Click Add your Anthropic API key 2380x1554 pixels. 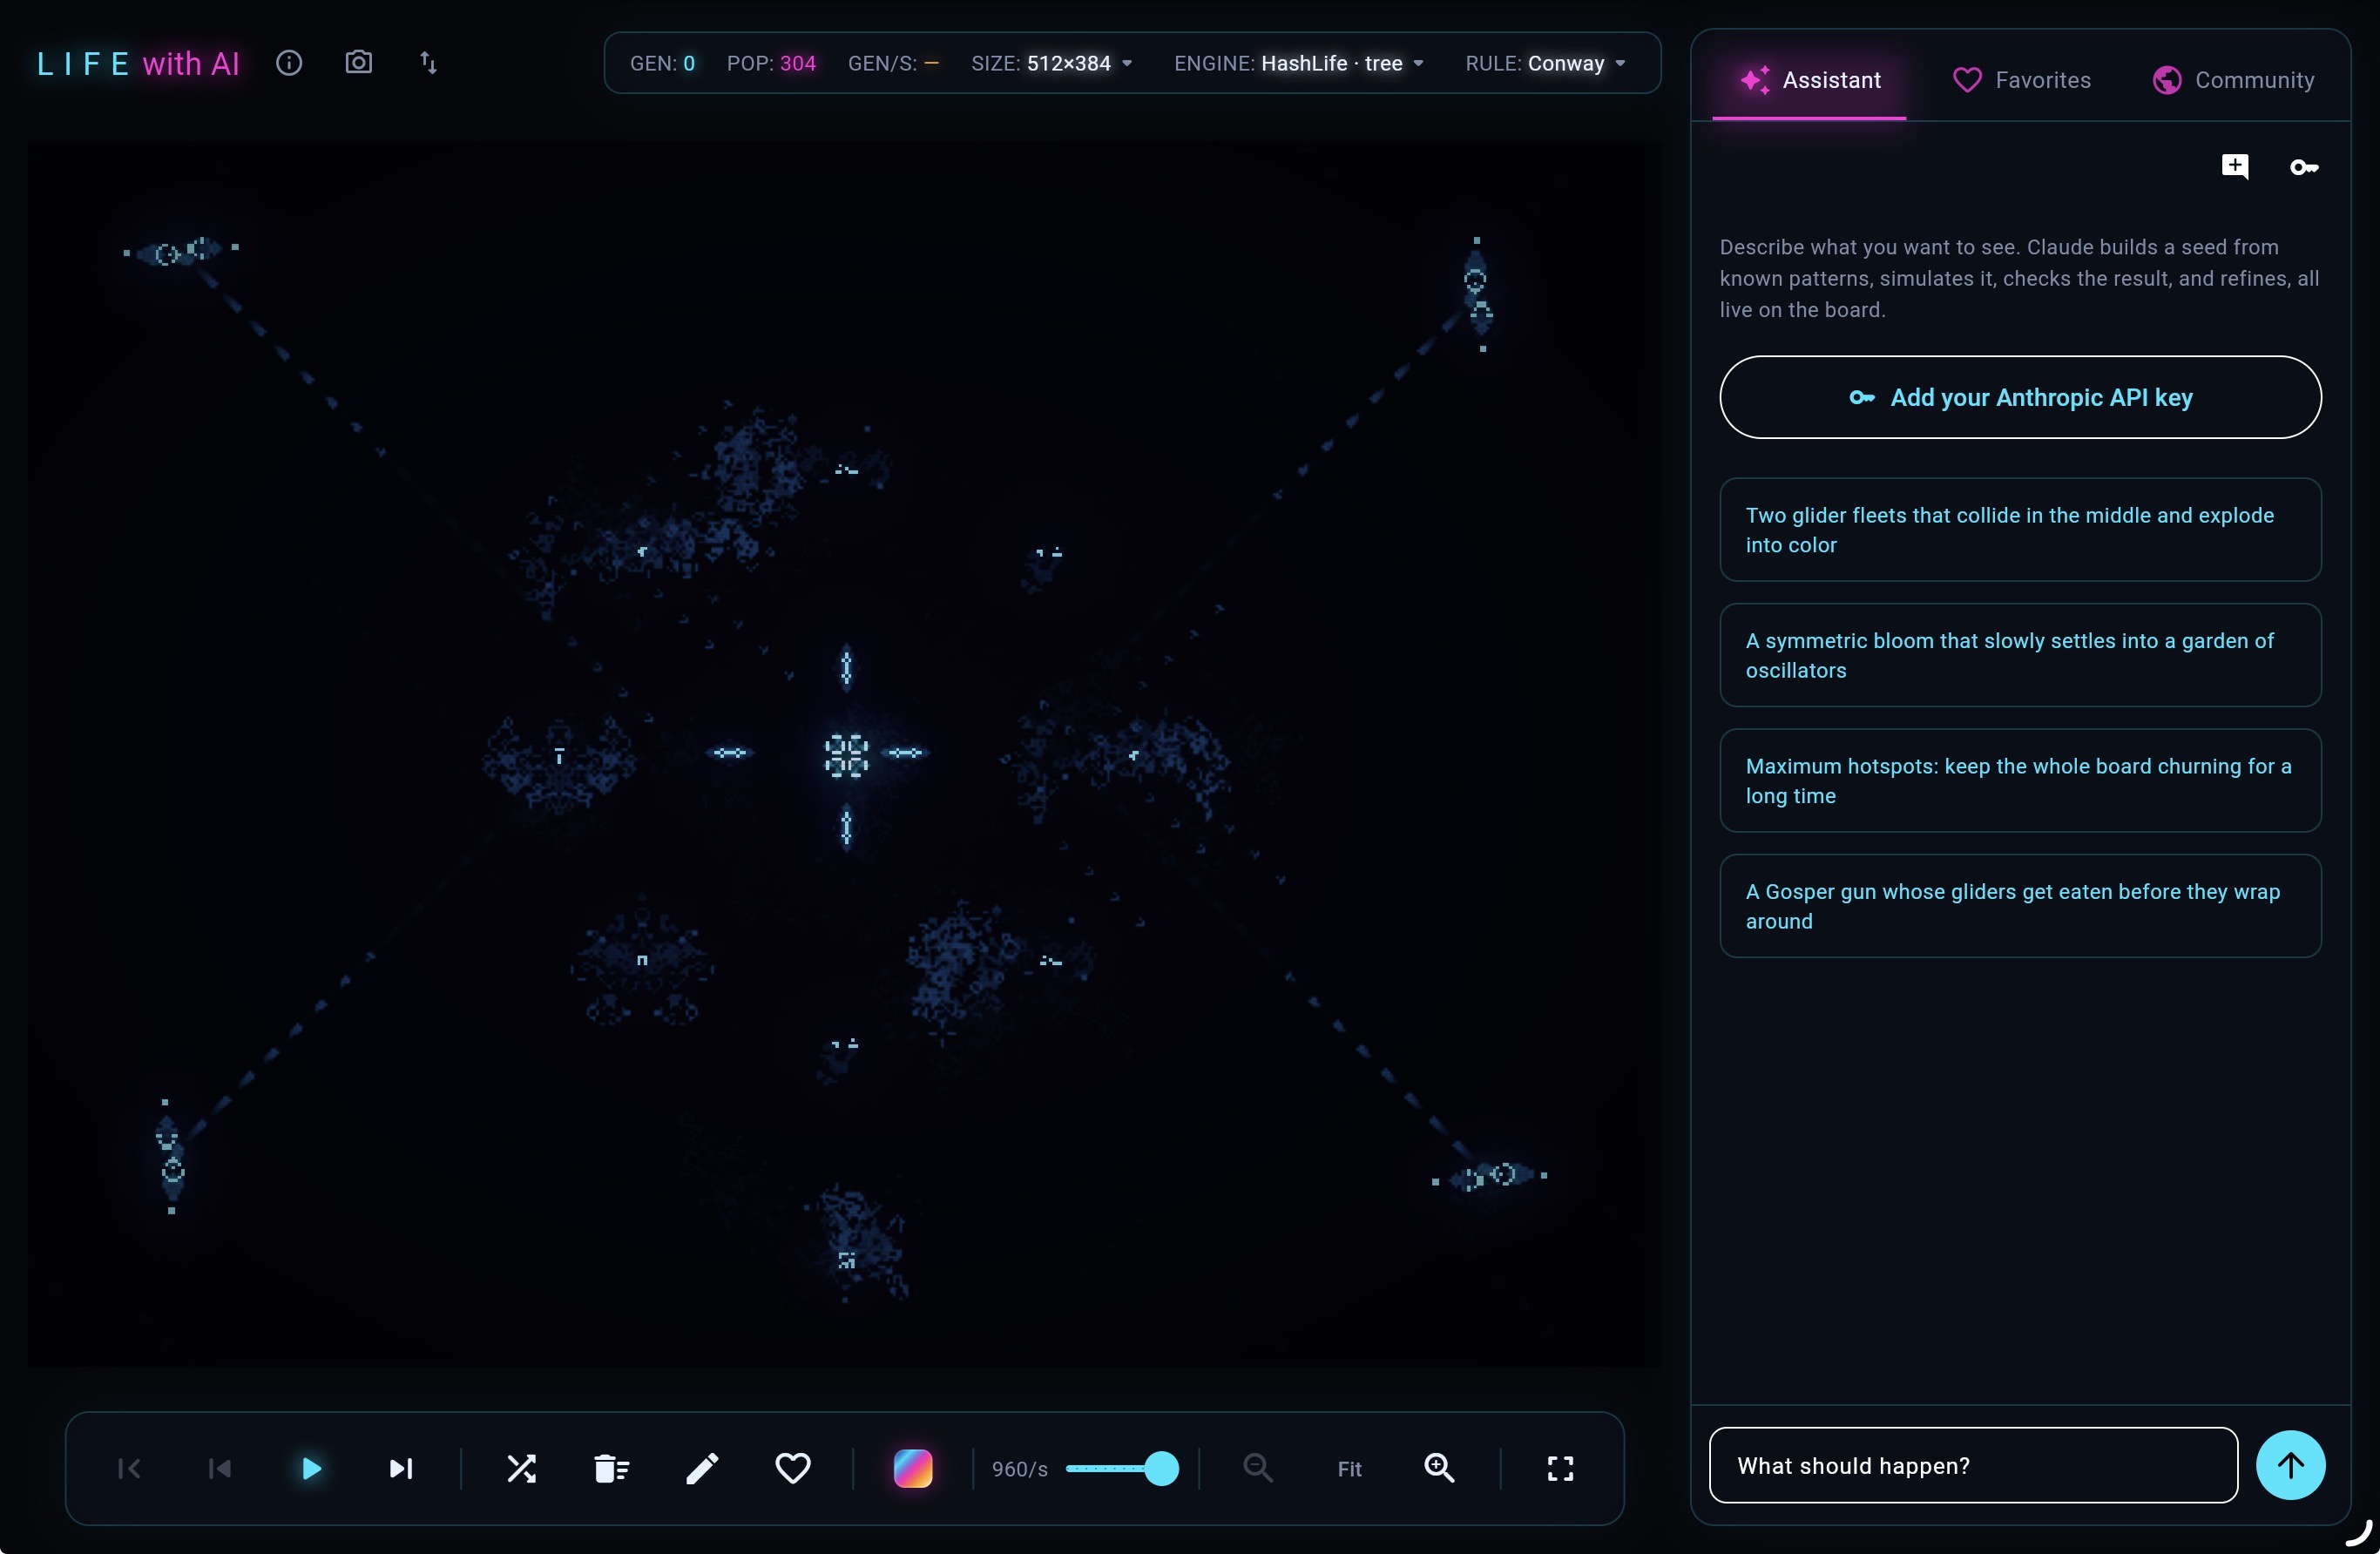click(x=2020, y=397)
